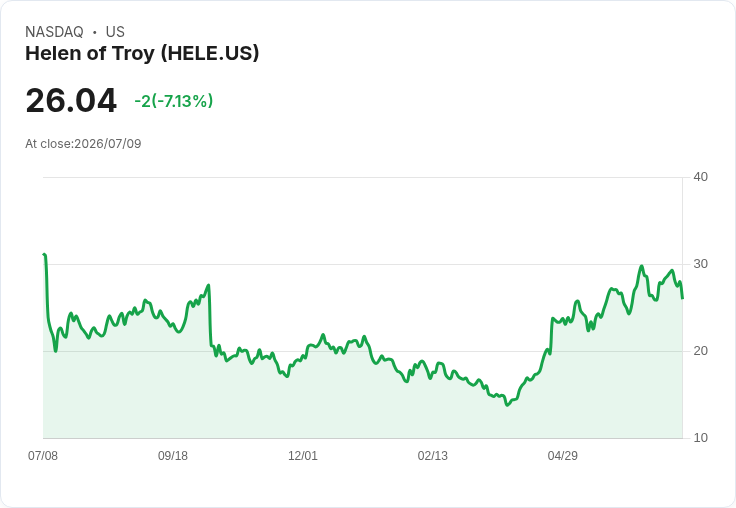Select the 12/01 x-axis date label
Viewport: 736px width, 508px height.
point(303,455)
